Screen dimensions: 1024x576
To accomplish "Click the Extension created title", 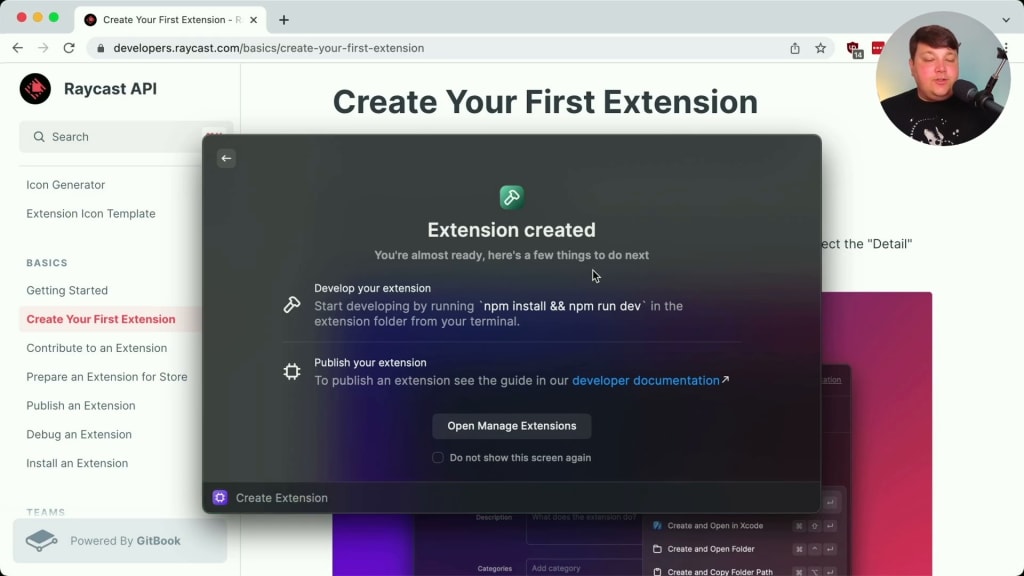I will pos(511,230).
